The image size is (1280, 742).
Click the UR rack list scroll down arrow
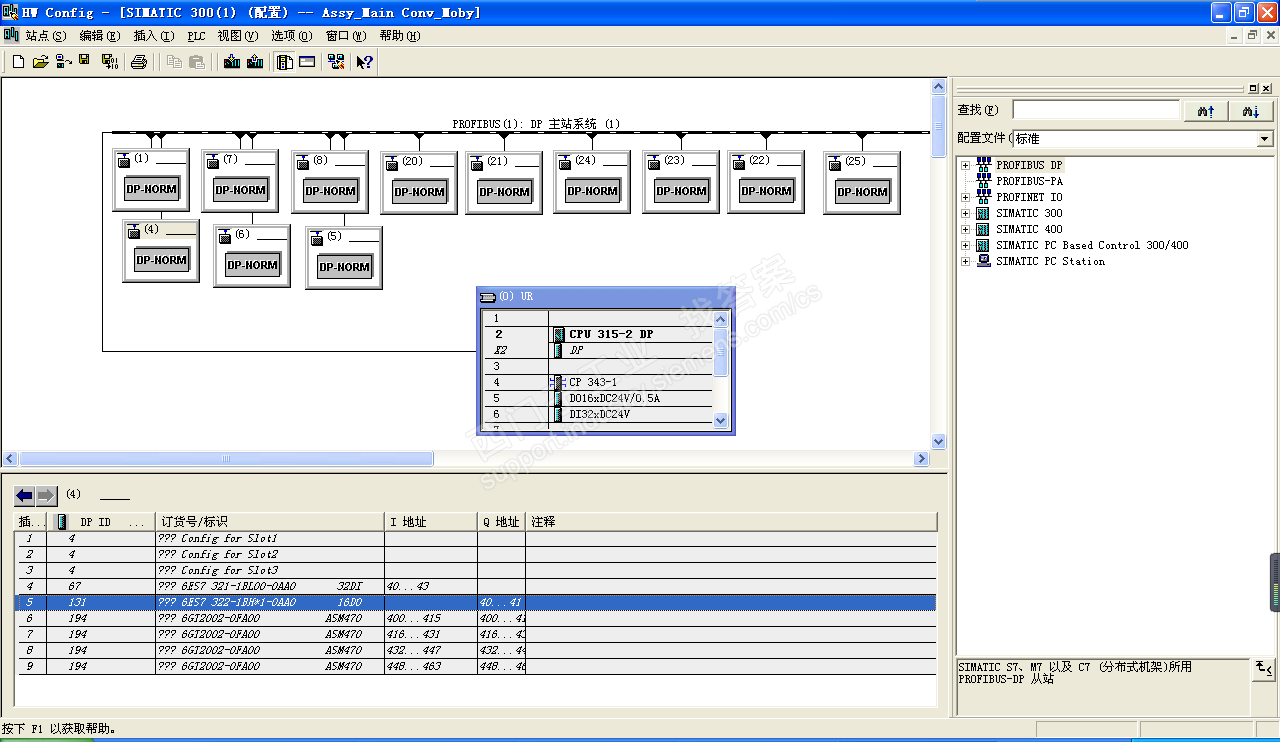(x=721, y=420)
